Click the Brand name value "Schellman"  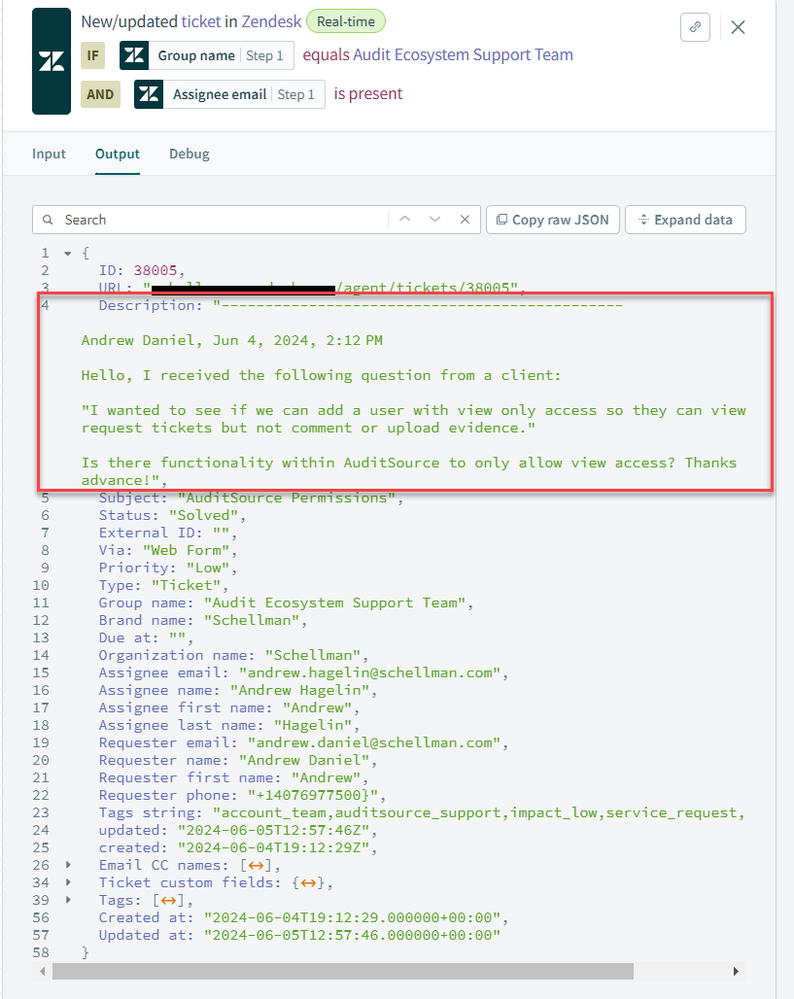(251, 620)
